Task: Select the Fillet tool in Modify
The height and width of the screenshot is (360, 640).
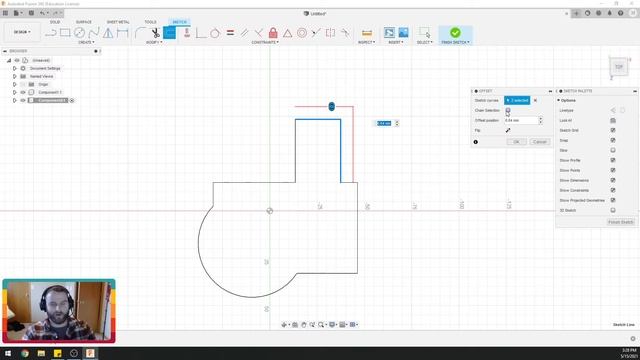Action: coord(140,33)
